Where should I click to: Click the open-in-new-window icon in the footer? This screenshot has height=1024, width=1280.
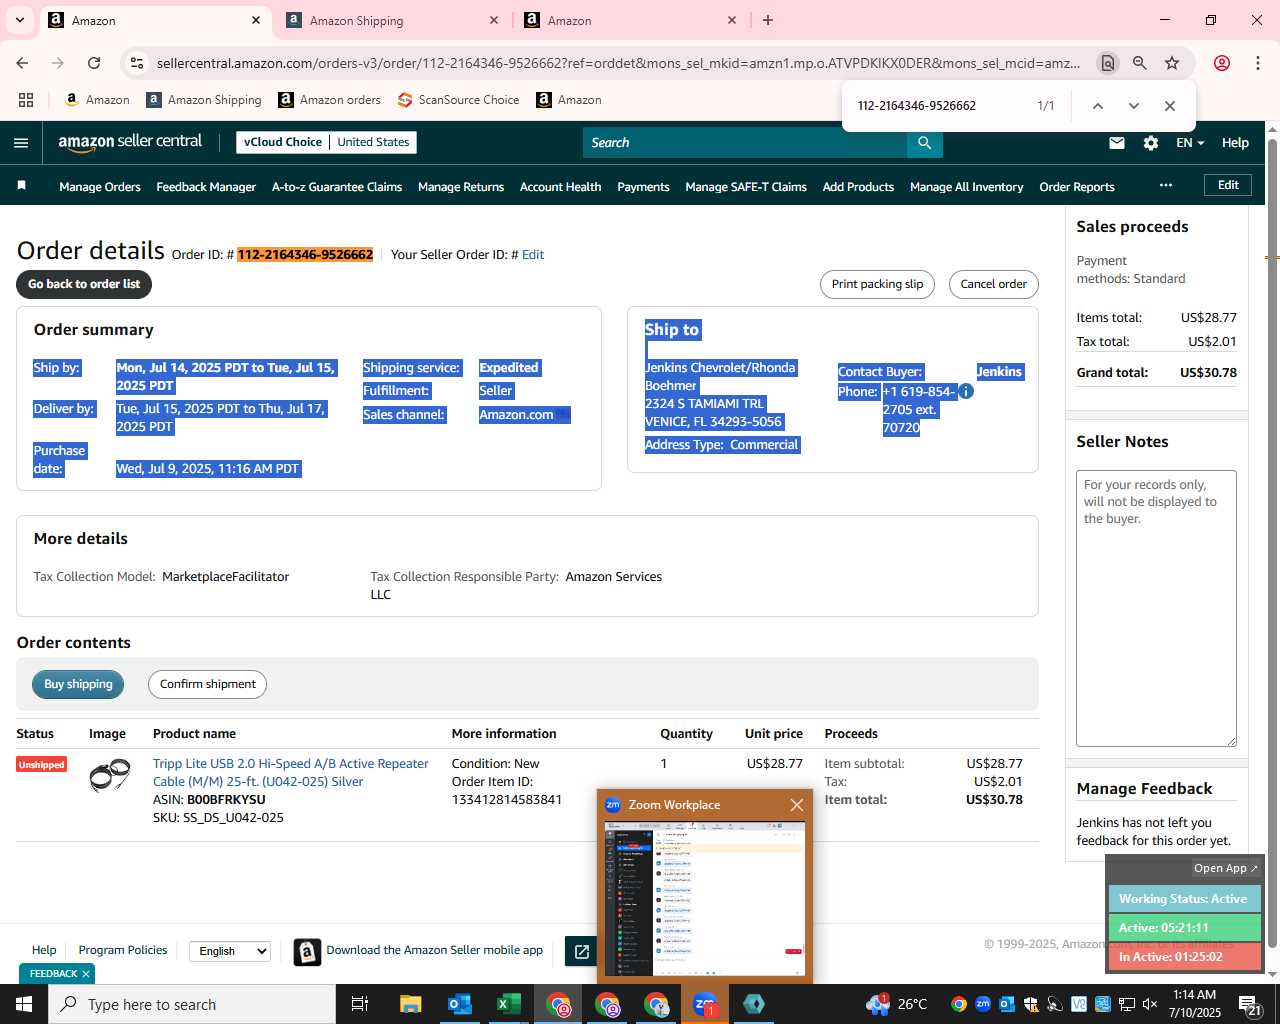[581, 951]
